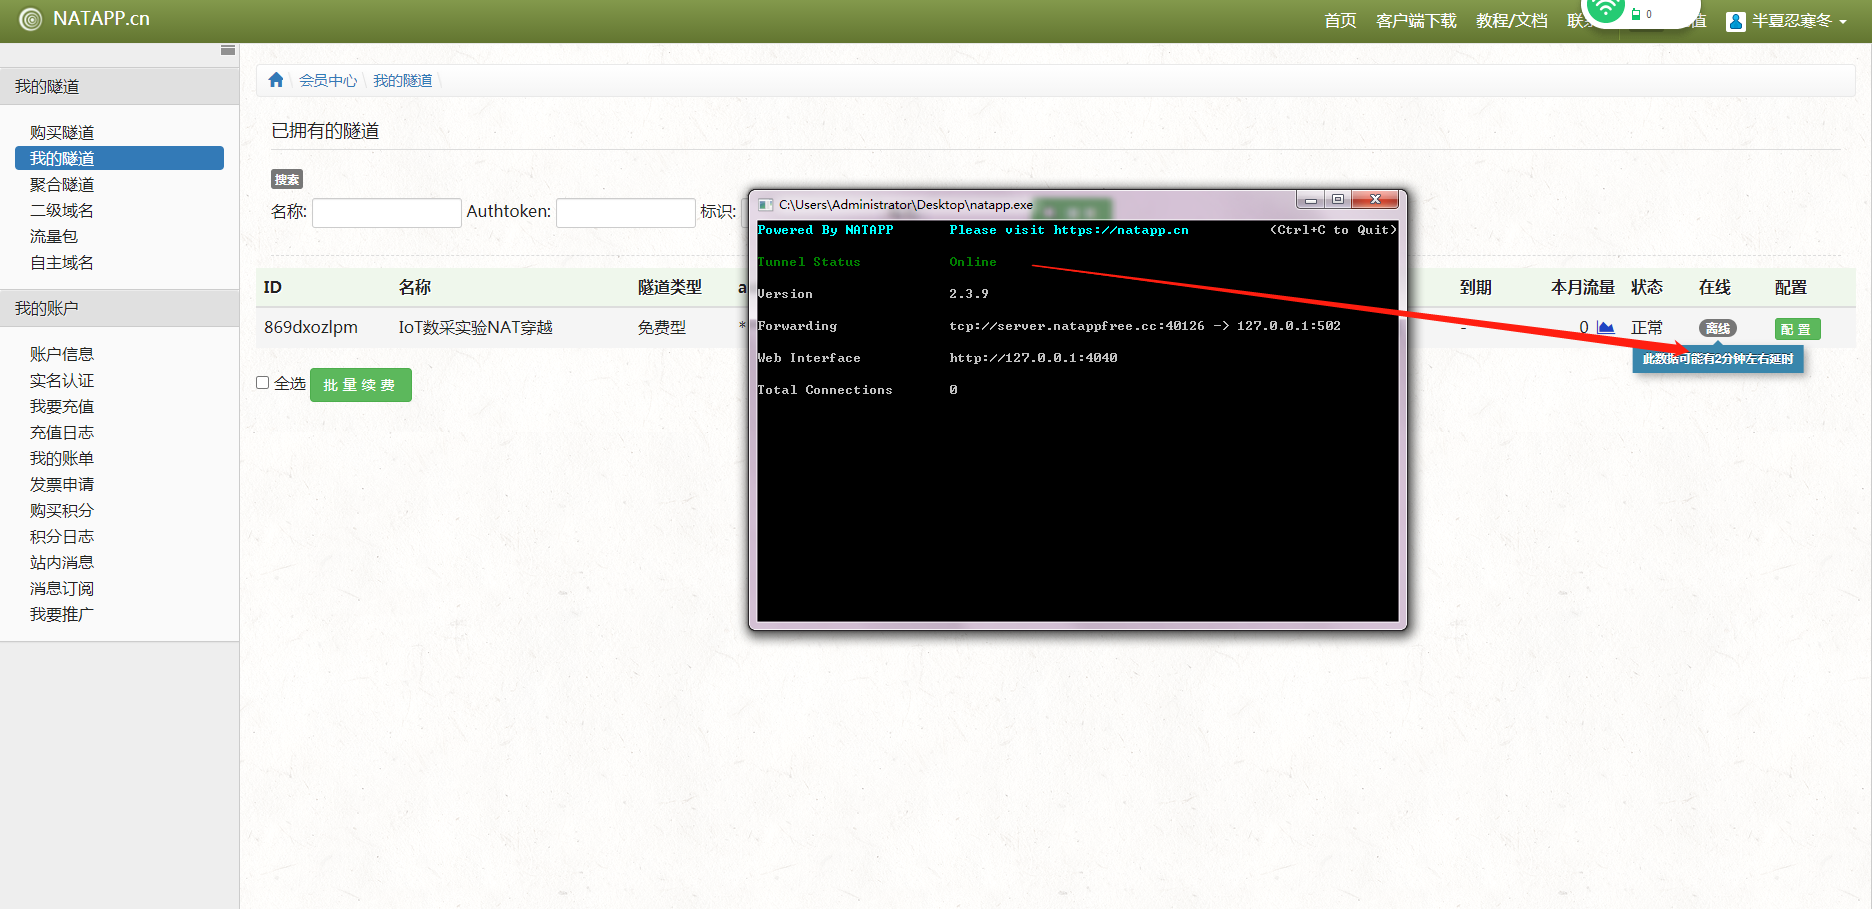Collapse the sidebar with the hamburger icon
1872x909 pixels.
click(x=228, y=50)
